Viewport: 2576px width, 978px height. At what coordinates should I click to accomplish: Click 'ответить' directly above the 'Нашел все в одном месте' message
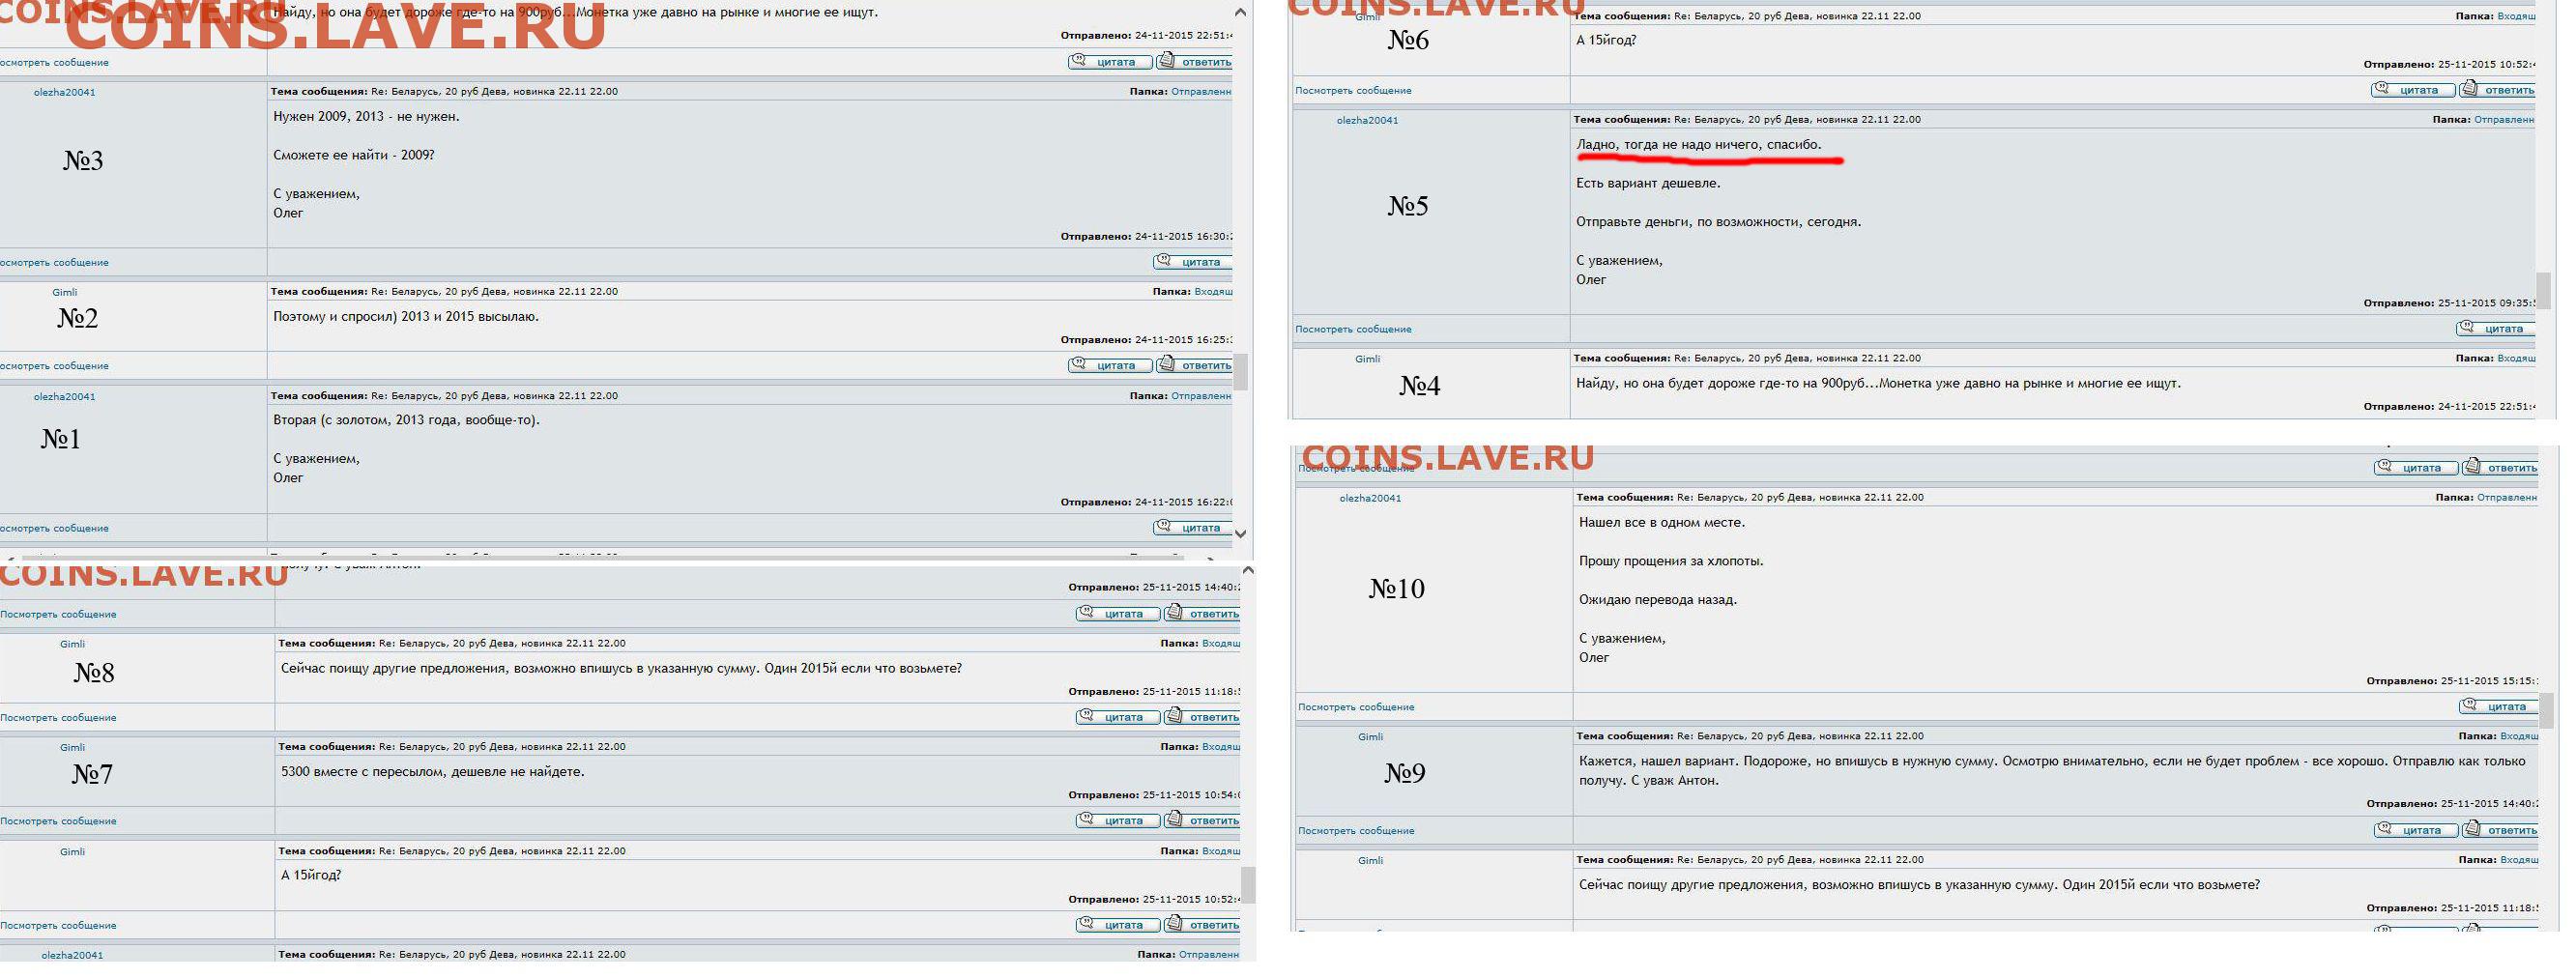(x=2502, y=469)
